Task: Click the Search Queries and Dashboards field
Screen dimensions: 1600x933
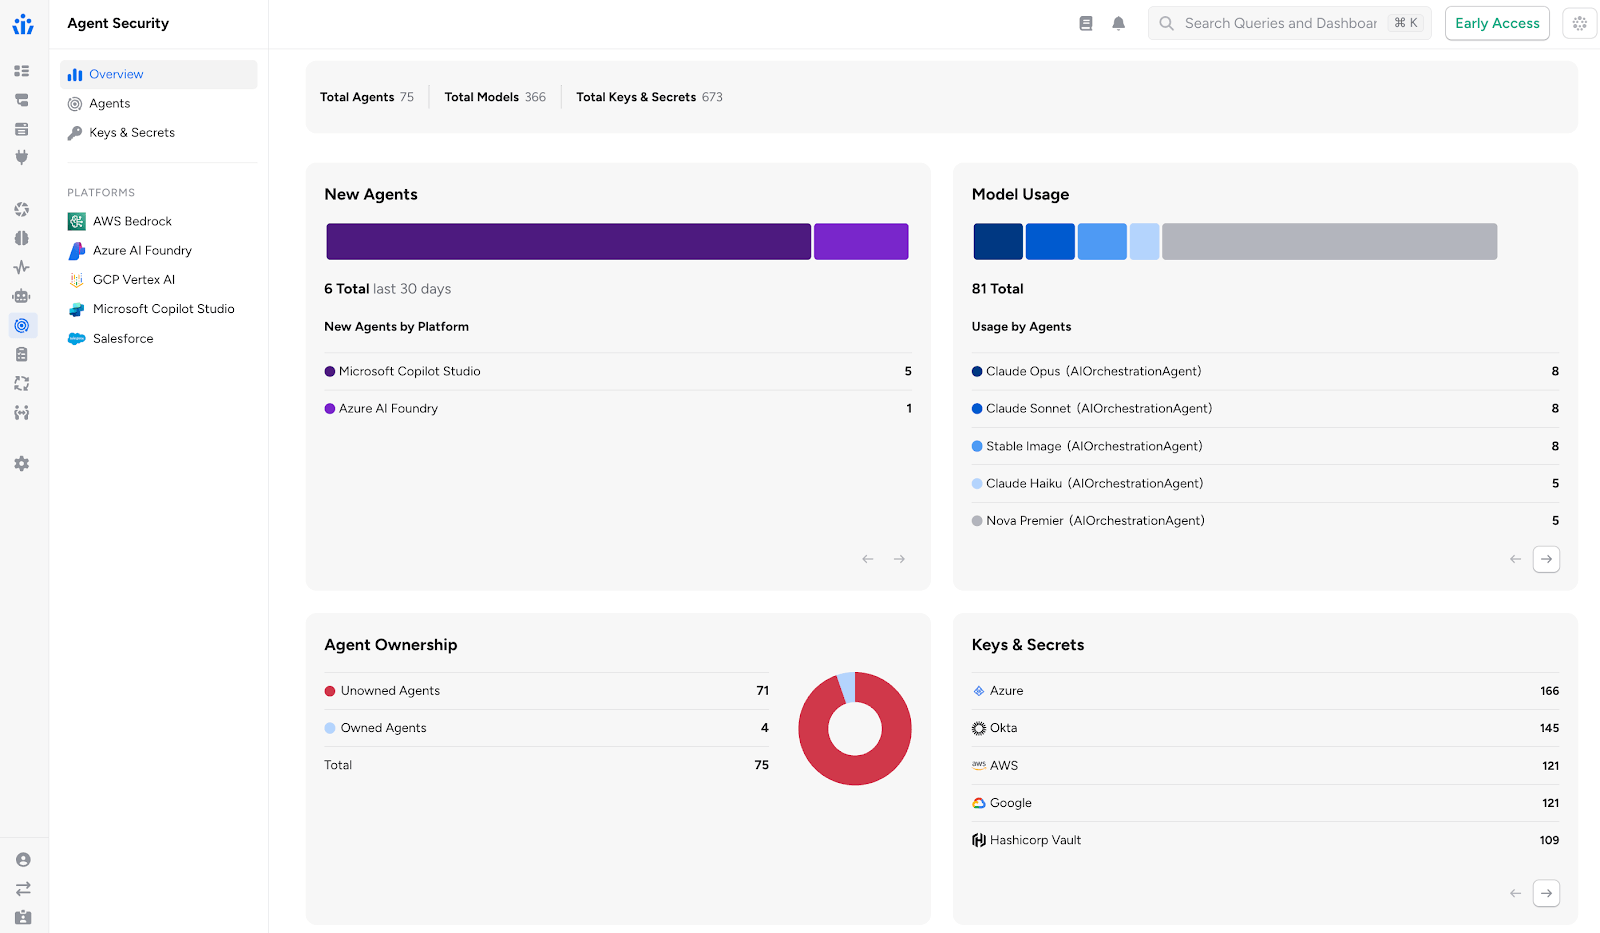Action: click(x=1280, y=23)
